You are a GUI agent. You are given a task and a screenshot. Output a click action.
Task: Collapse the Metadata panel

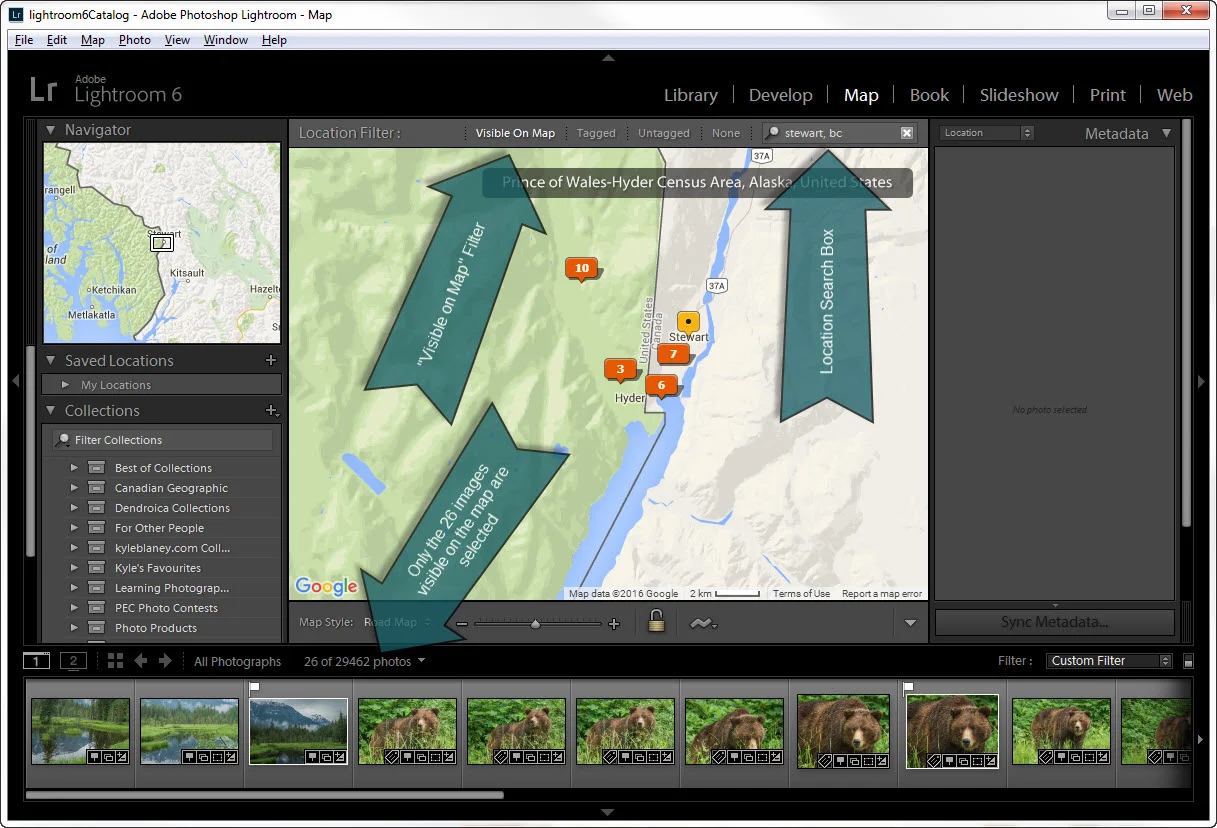[x=1166, y=133]
